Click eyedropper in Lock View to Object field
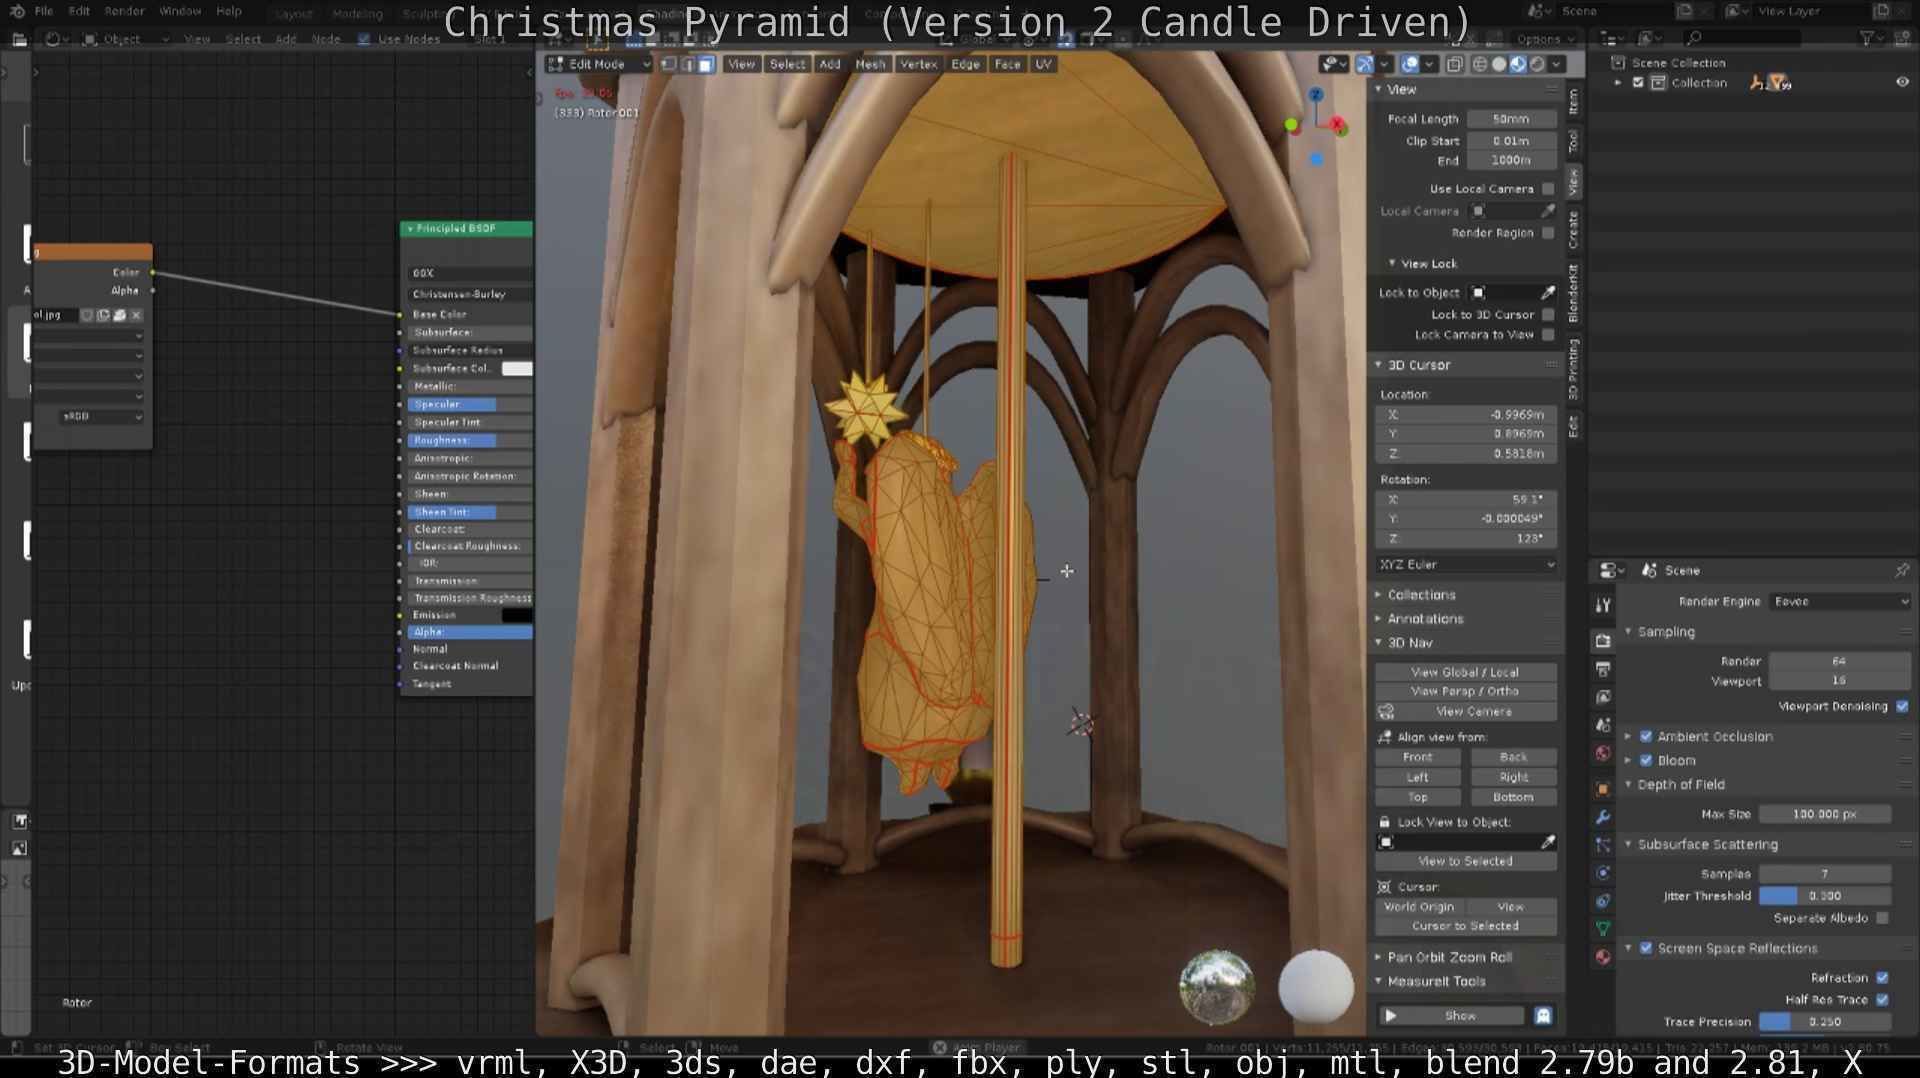 [x=1548, y=842]
